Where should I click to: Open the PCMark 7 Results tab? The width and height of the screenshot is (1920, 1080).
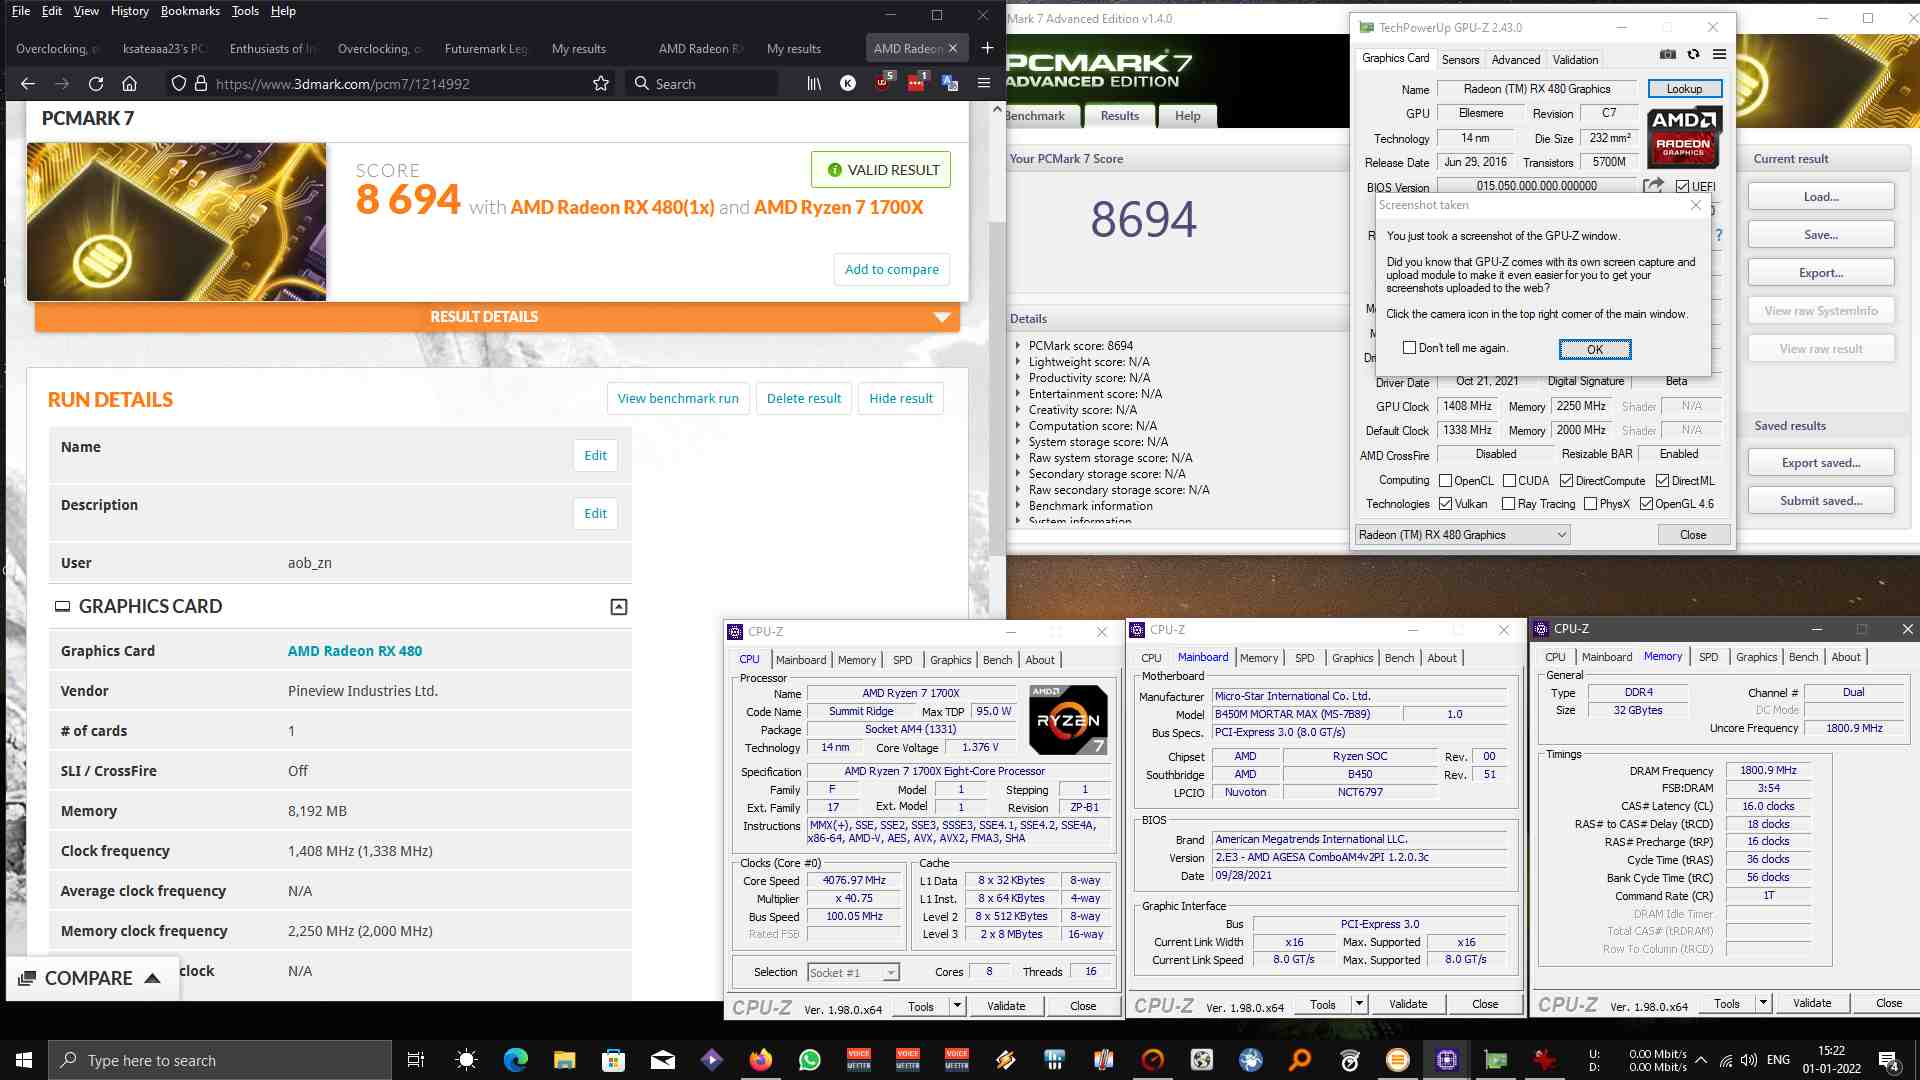coord(1119,116)
